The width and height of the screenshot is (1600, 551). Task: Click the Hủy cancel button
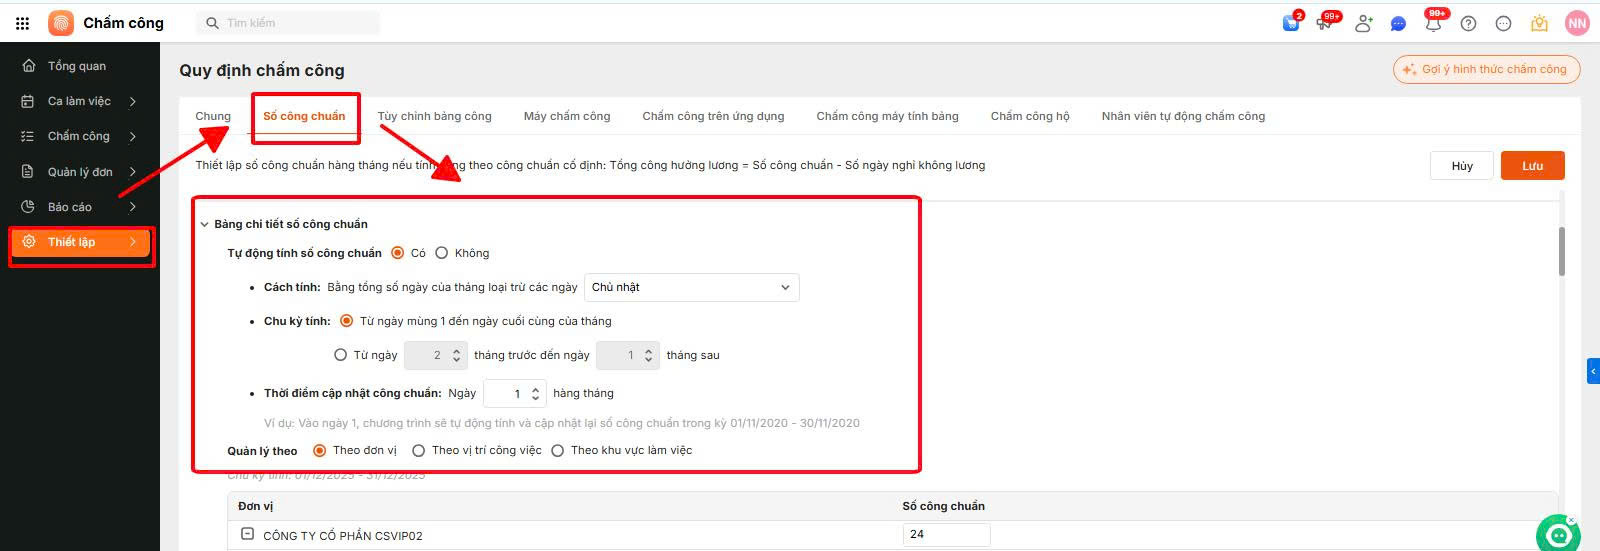tap(1462, 166)
